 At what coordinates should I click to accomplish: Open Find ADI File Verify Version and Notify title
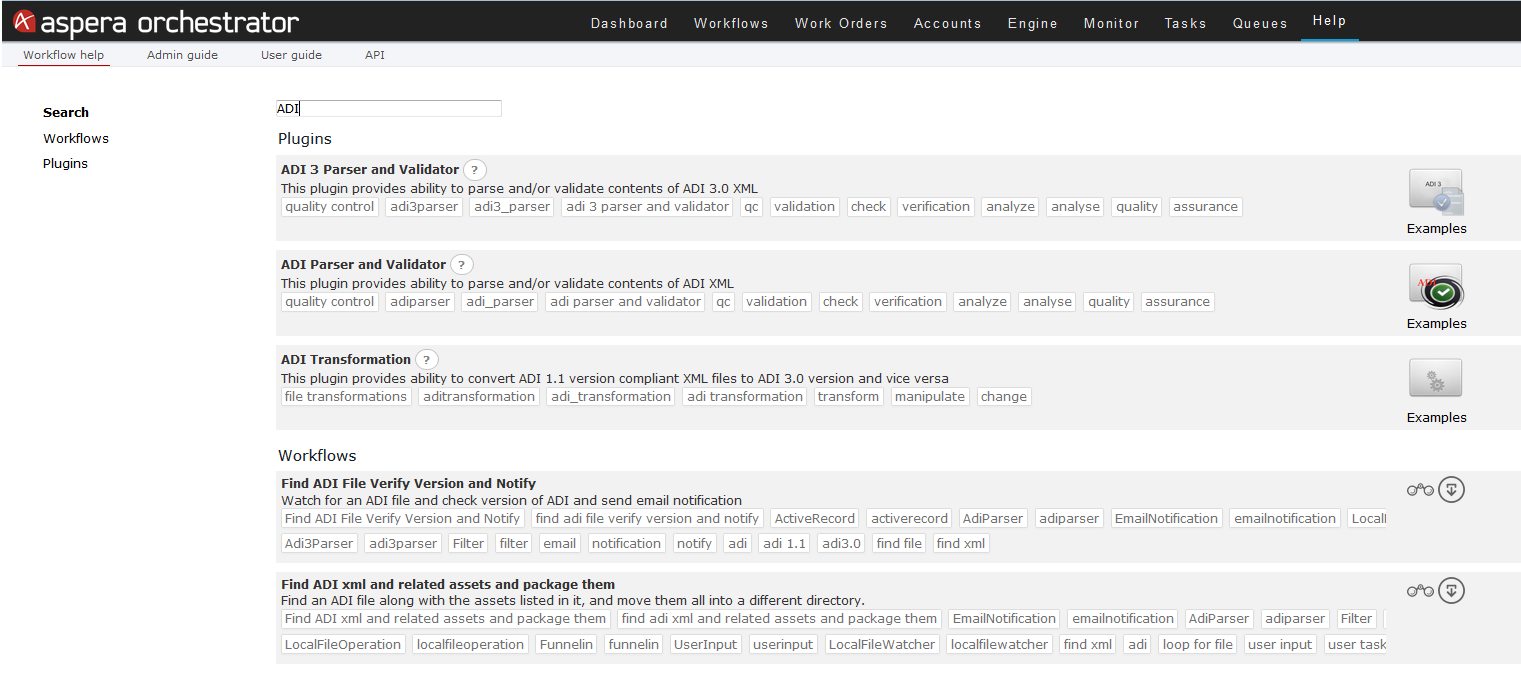coord(408,484)
